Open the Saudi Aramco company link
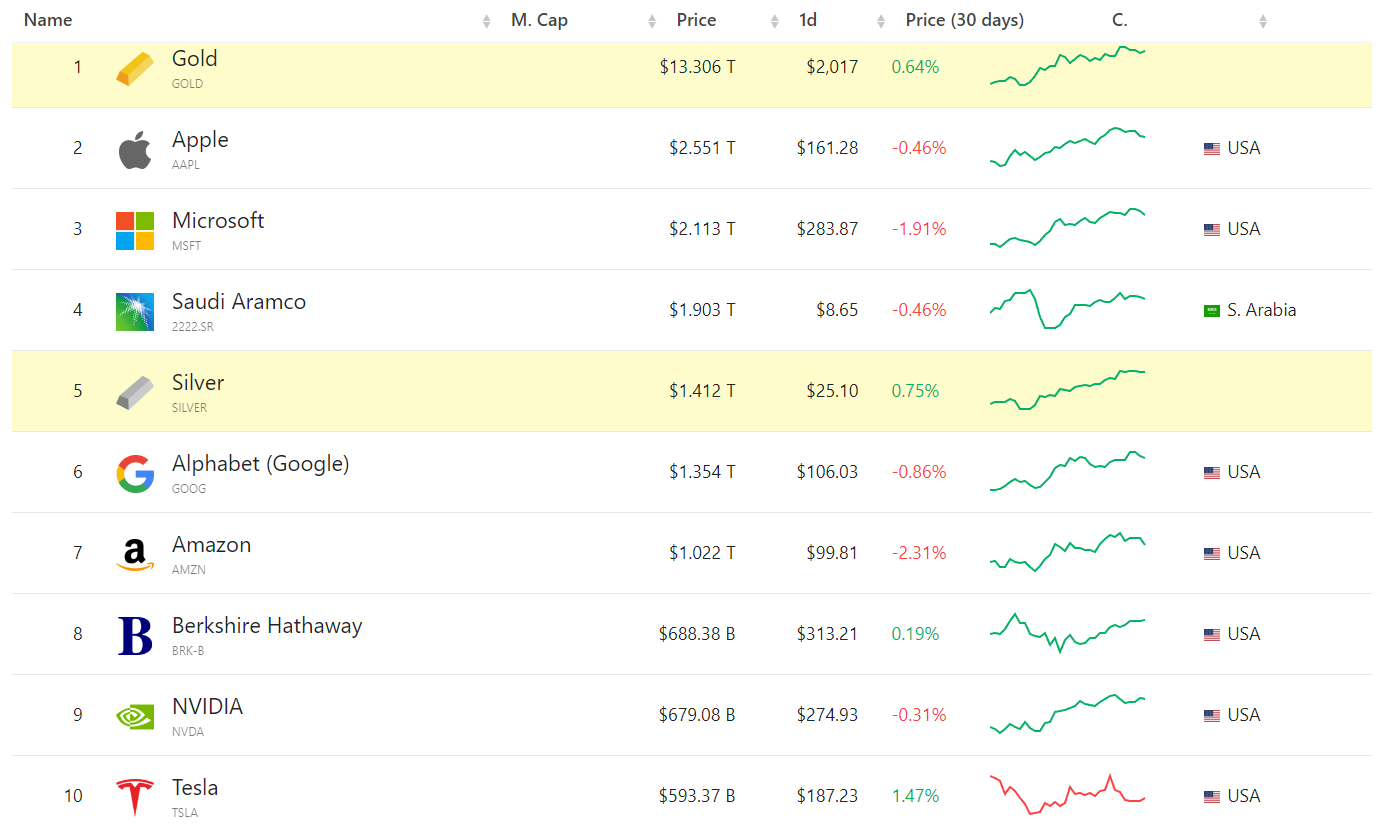 (239, 301)
